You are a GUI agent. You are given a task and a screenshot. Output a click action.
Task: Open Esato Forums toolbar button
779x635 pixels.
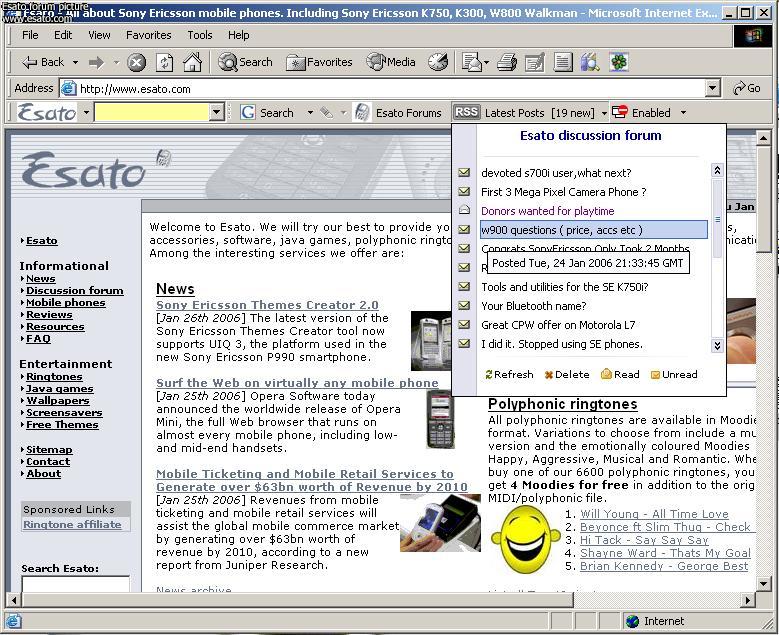(x=398, y=113)
